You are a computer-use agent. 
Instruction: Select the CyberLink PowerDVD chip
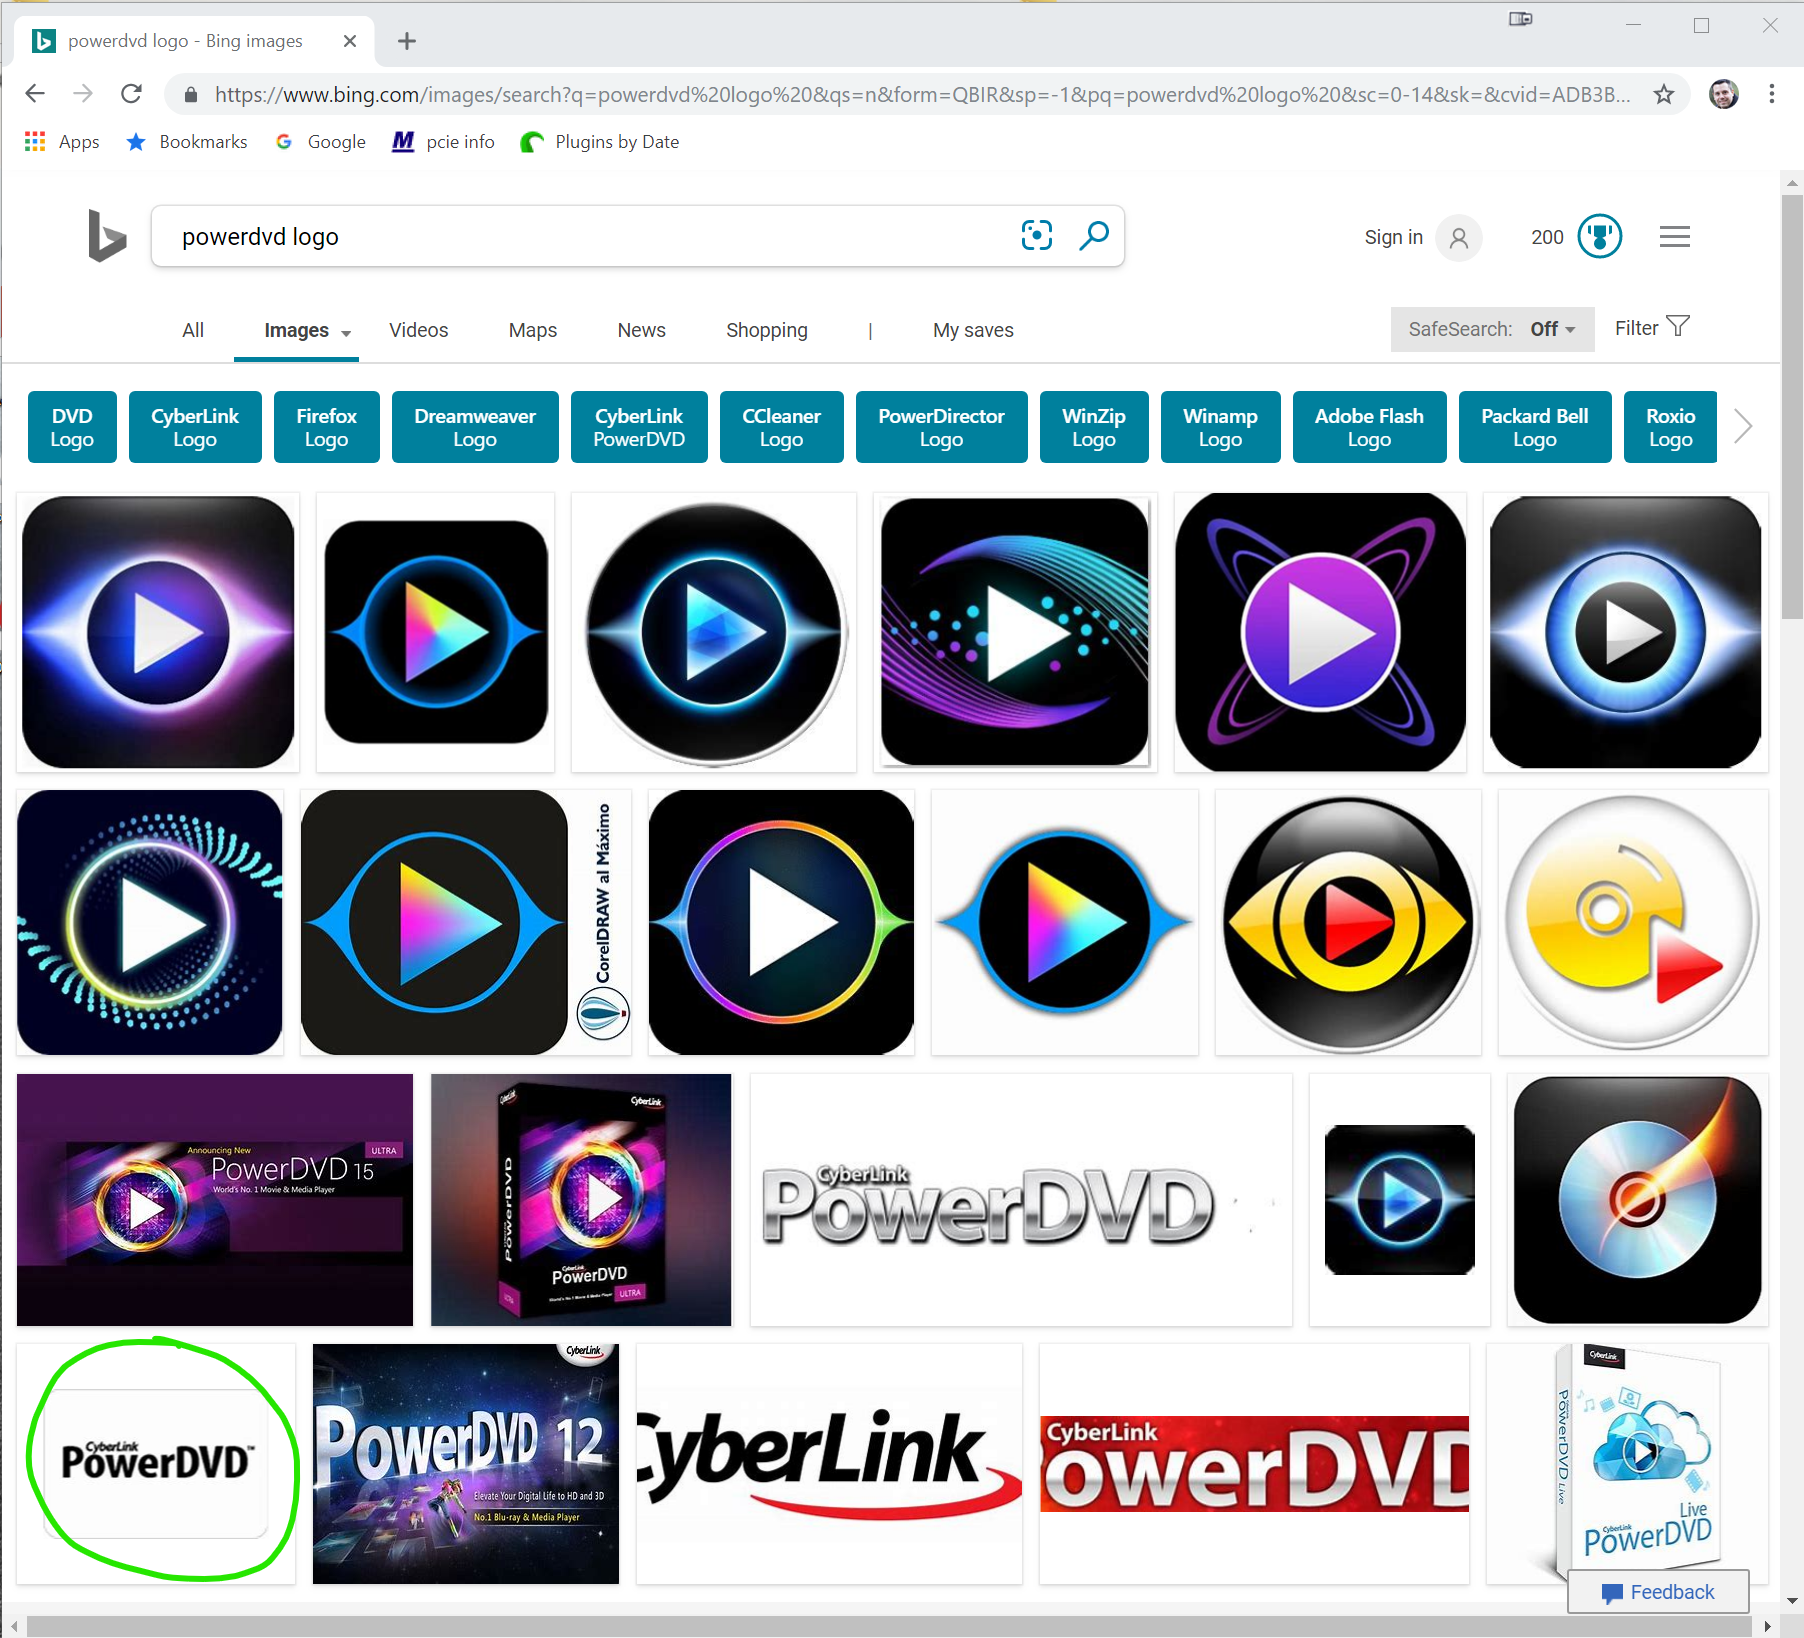pyautogui.click(x=639, y=427)
